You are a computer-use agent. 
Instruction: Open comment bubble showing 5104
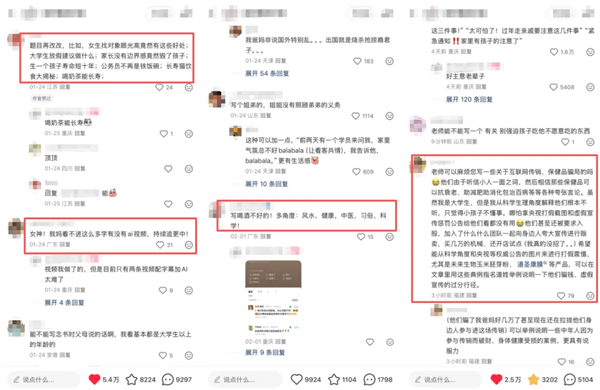coord(570,379)
